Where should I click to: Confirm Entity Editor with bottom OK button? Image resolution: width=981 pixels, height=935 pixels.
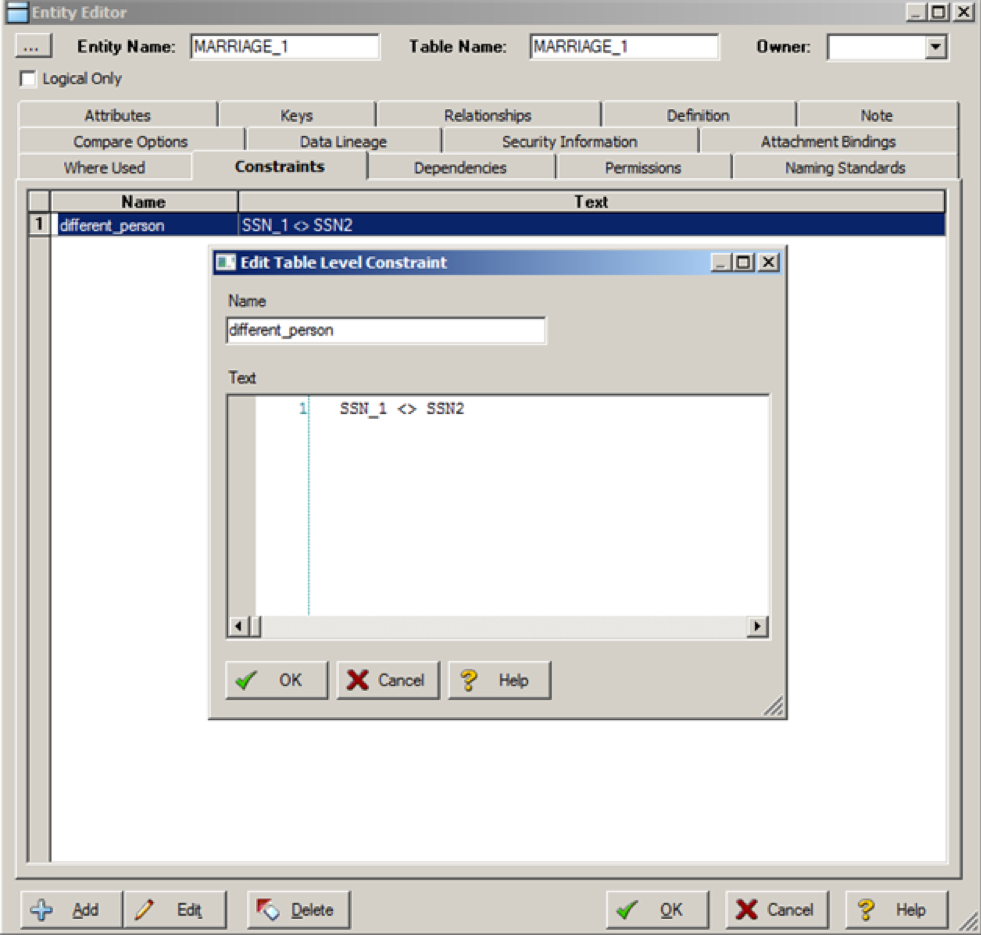657,910
